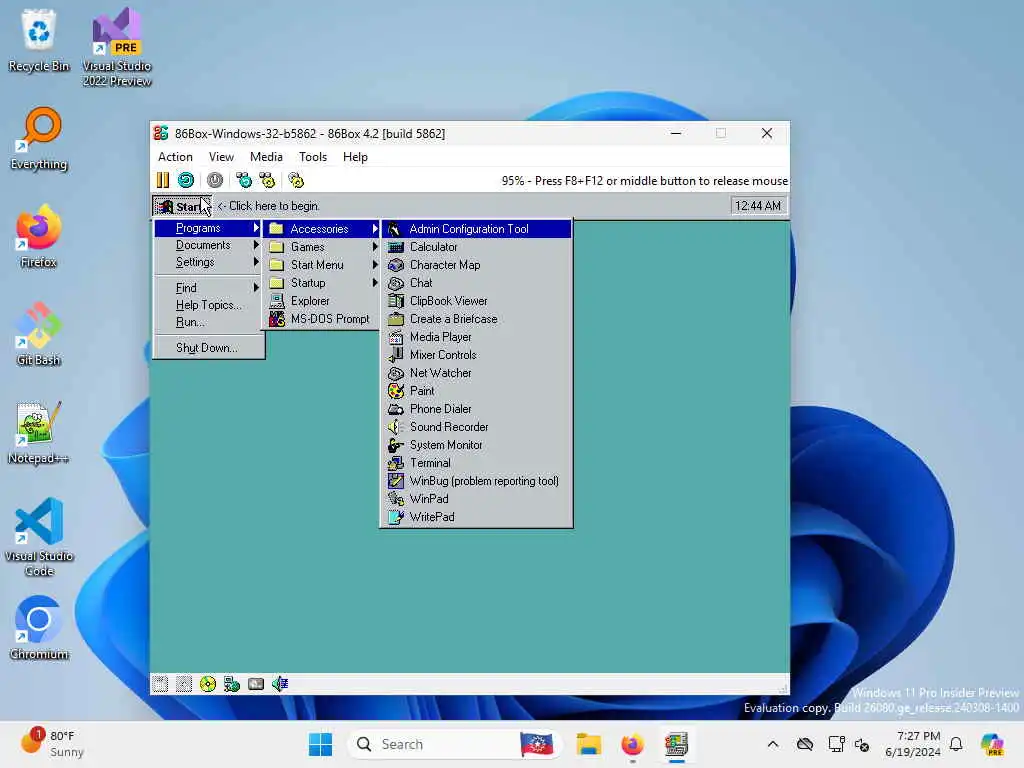
Task: Expand the Startup folder submenu
Action: point(322,283)
